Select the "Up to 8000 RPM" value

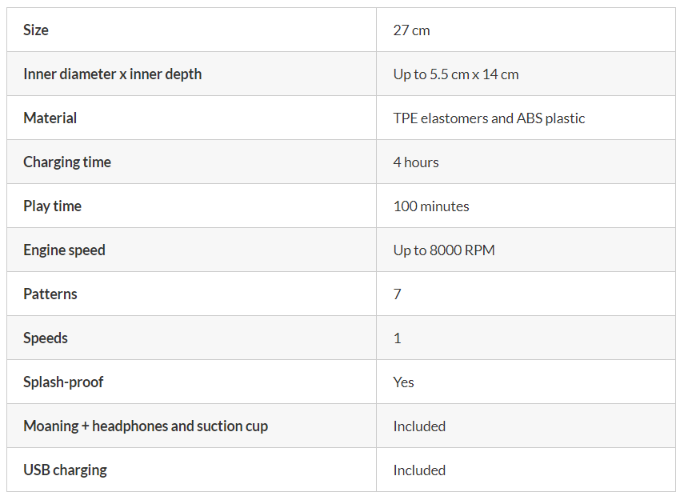[444, 250]
